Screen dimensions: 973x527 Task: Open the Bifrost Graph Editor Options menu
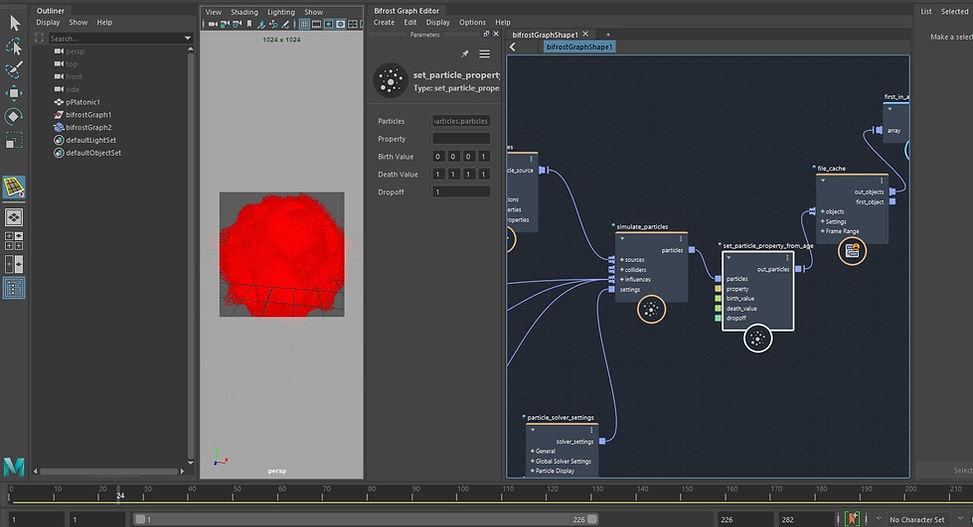(472, 22)
